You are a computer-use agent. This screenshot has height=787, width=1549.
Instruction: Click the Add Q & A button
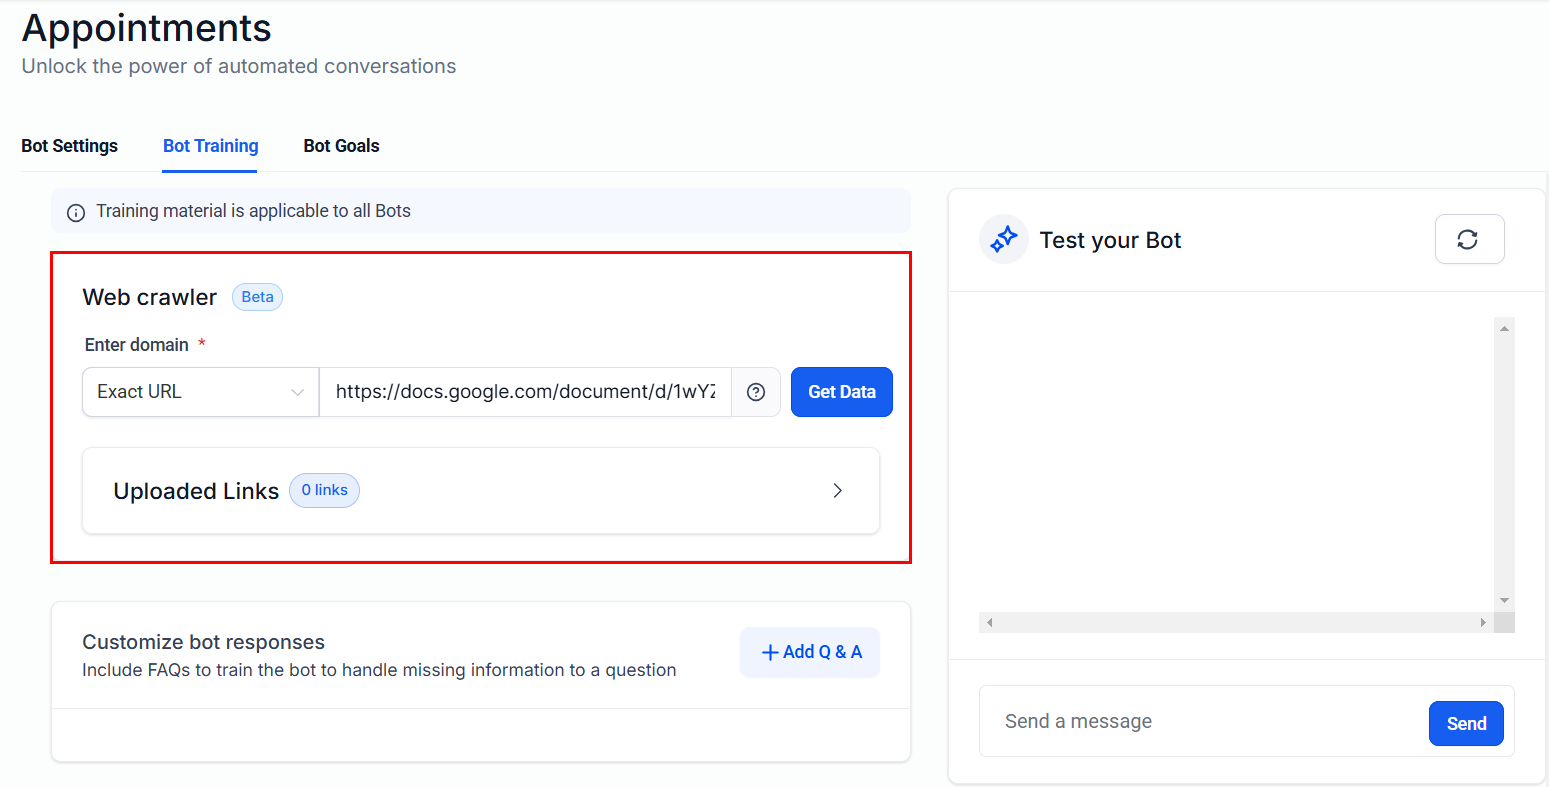pyautogui.click(x=810, y=652)
